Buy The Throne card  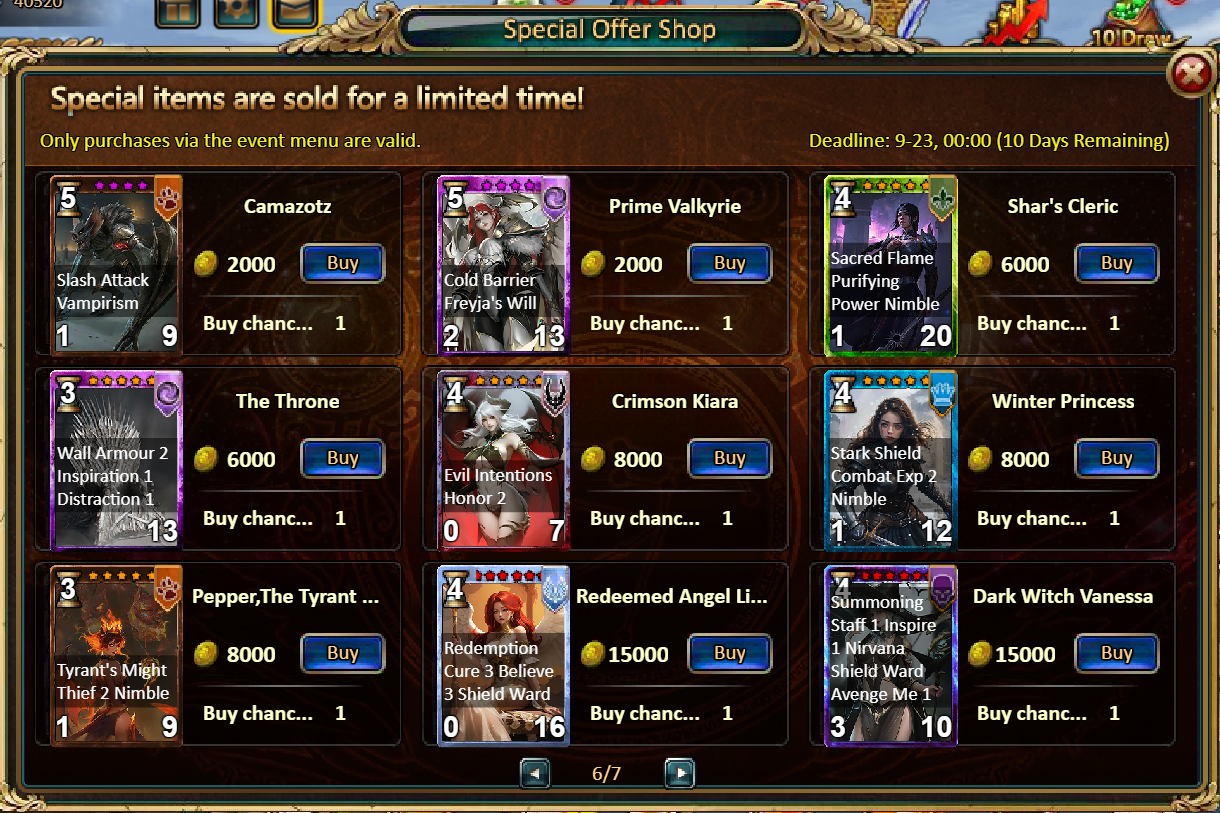pyautogui.click(x=342, y=459)
